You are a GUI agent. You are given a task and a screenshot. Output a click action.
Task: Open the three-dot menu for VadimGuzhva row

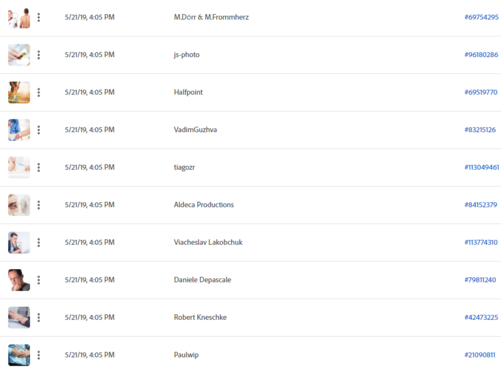[x=39, y=130]
